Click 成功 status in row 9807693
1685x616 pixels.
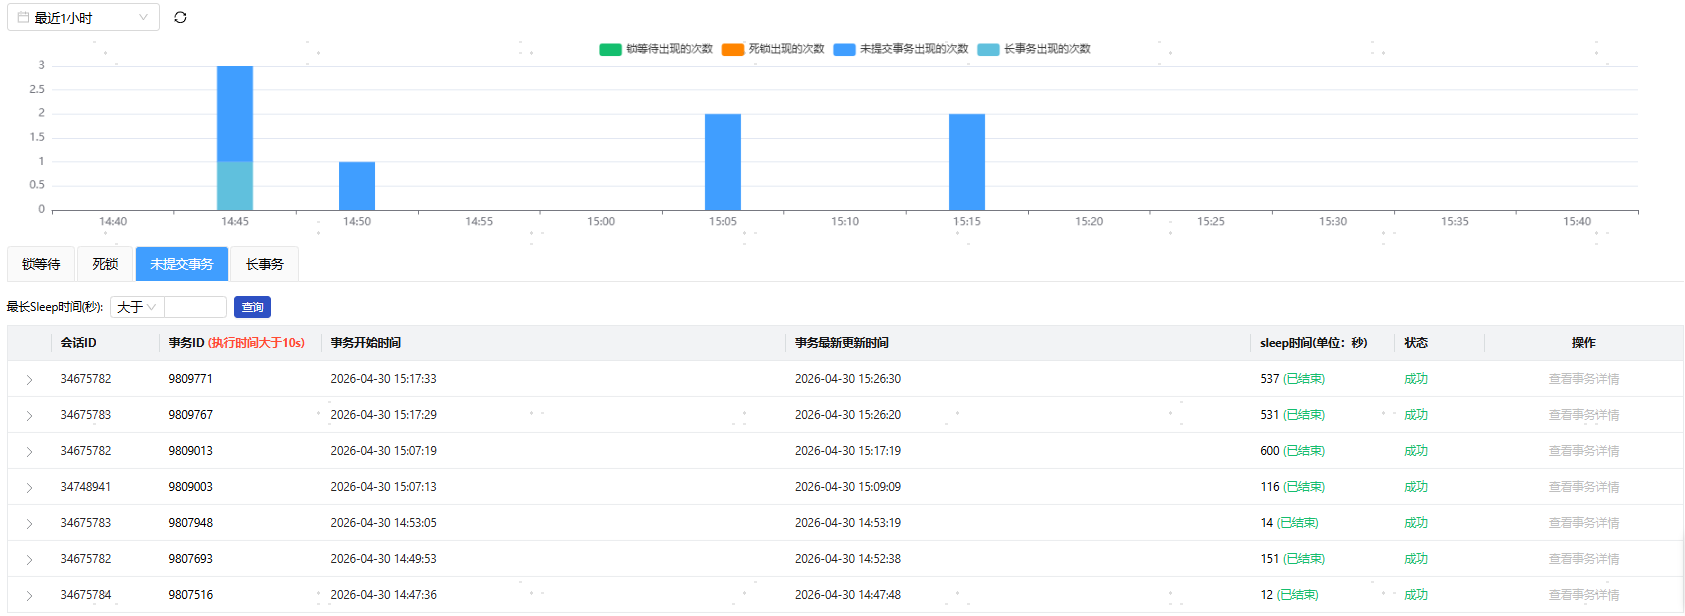1416,559
